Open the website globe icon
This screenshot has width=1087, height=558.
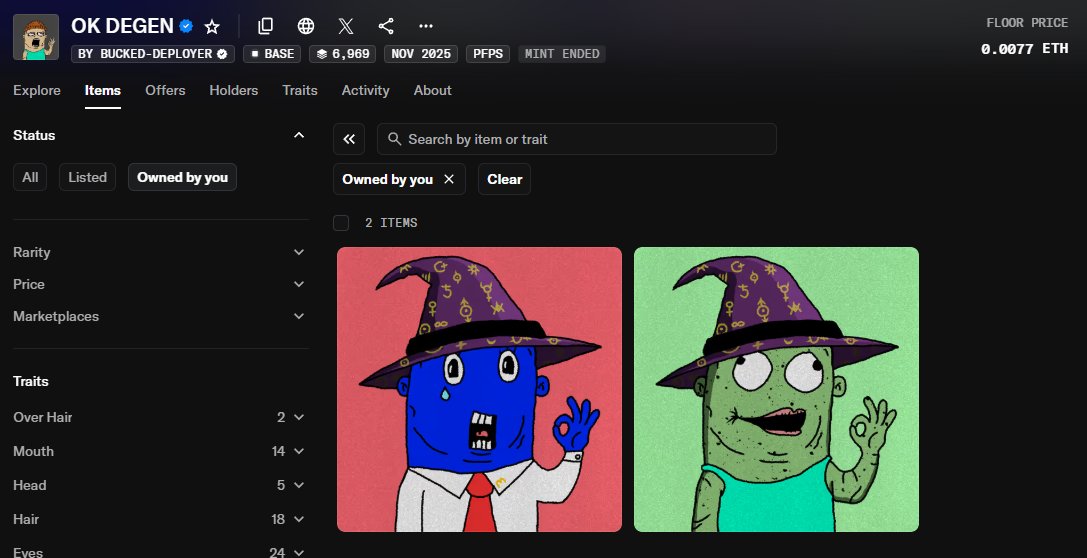(306, 26)
